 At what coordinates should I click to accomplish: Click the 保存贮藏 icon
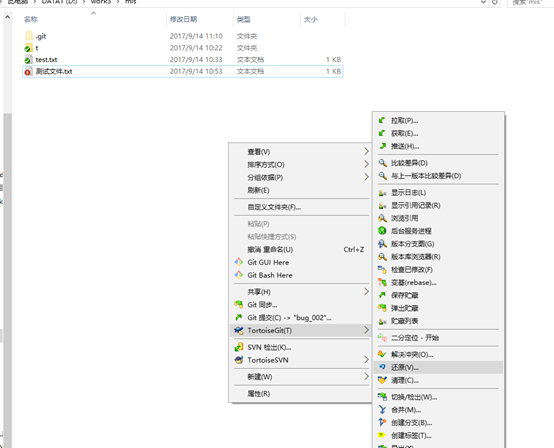382,295
